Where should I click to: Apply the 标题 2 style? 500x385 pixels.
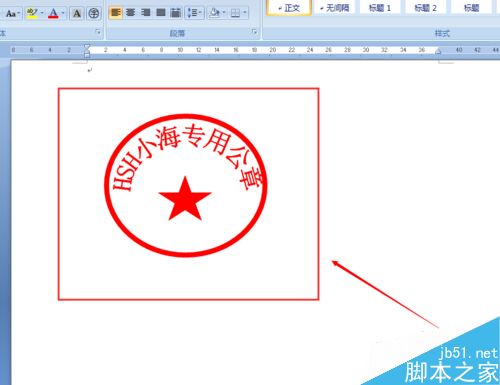coord(425,7)
